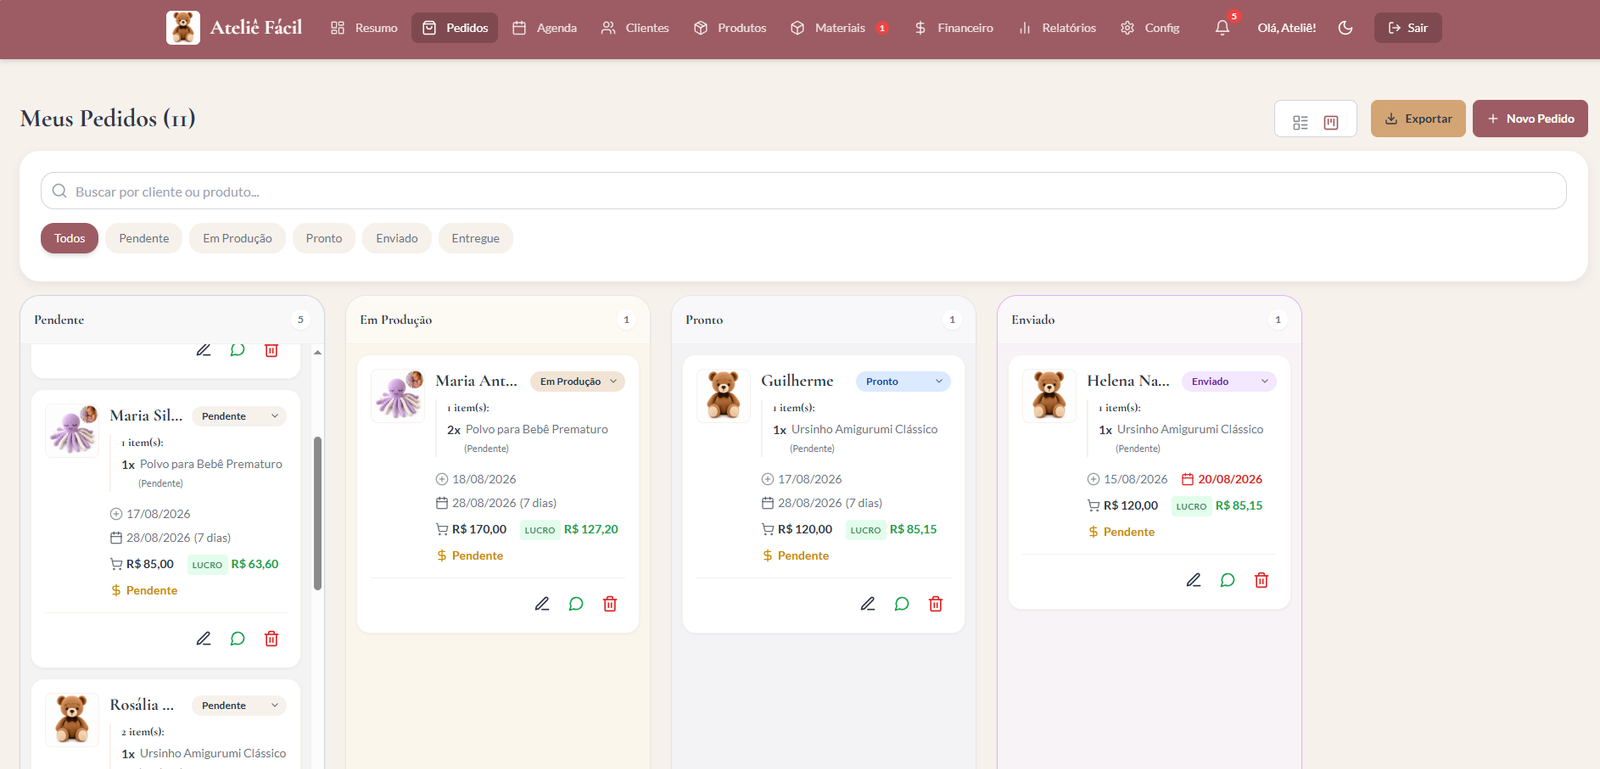Switch to list view layout
The height and width of the screenshot is (769, 1600).
click(x=1300, y=122)
